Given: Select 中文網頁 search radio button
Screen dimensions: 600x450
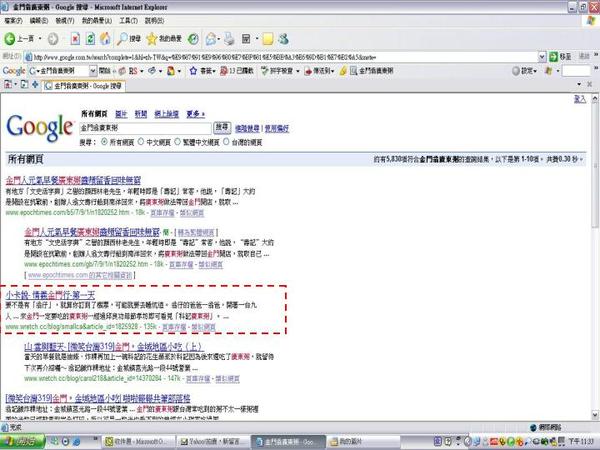Looking at the screenshot, I should (141, 142).
